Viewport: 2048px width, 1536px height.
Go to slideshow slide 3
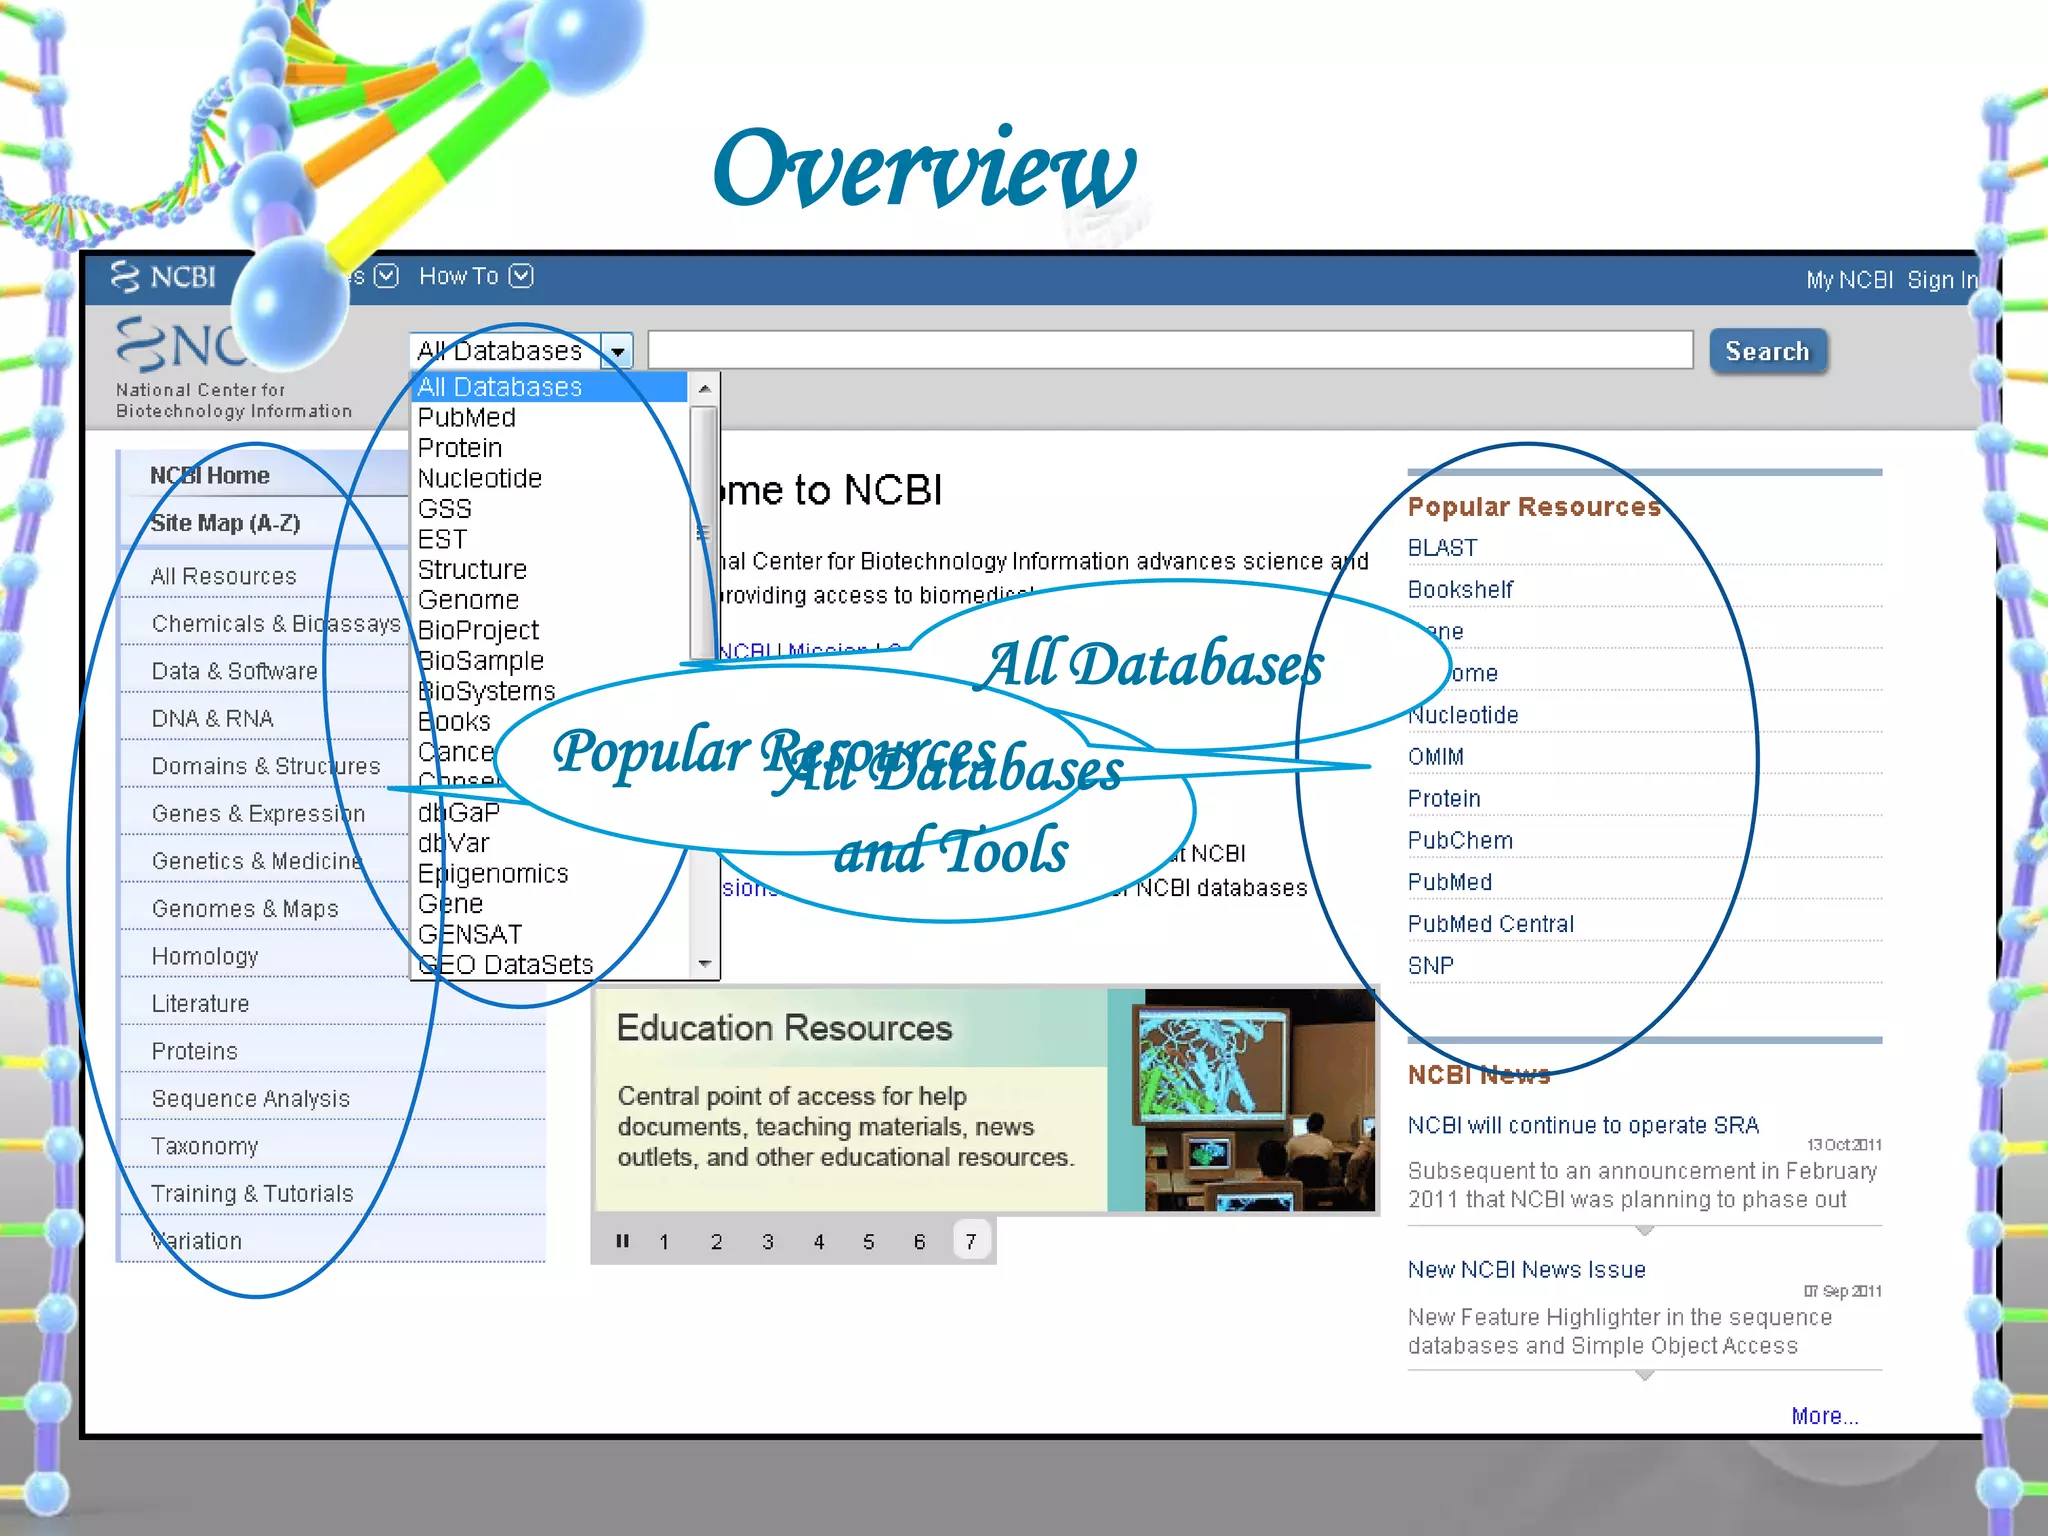tap(767, 1242)
